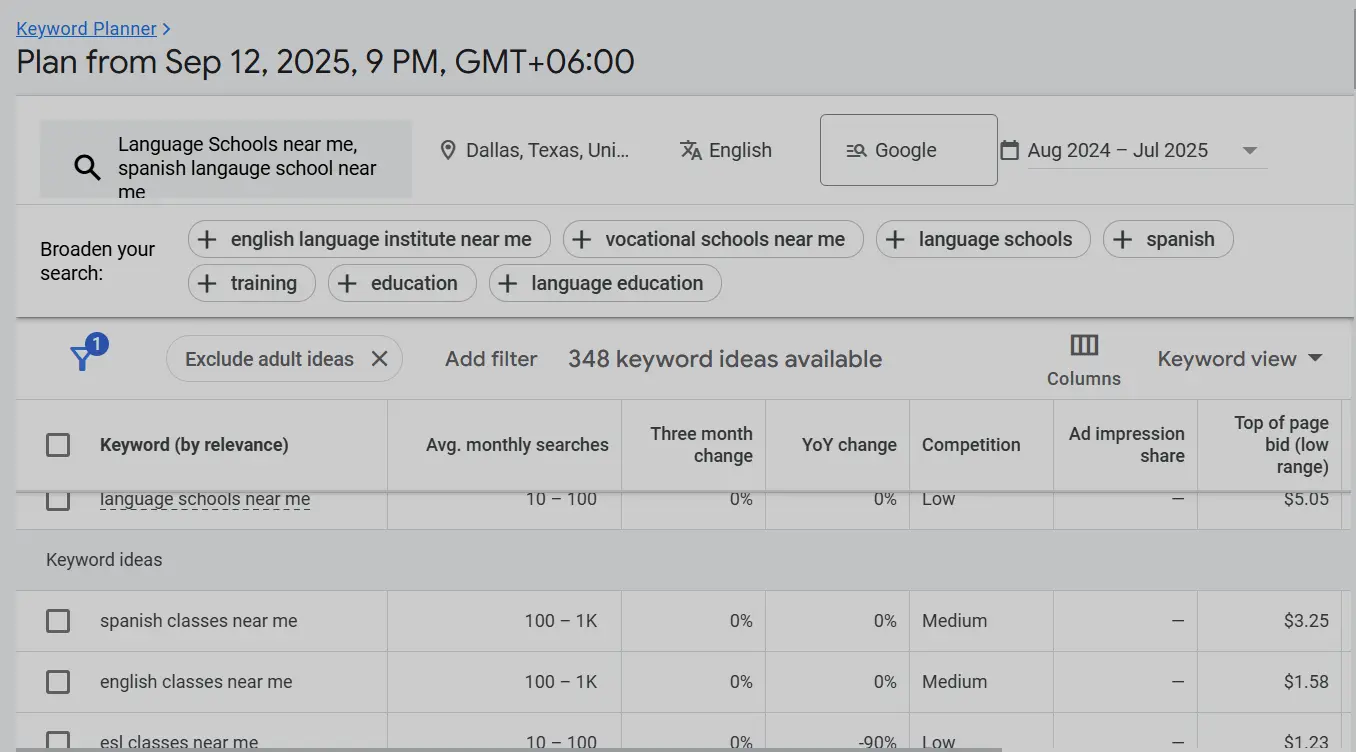Check the box next to english classes near me
1356x752 pixels.
pos(57,682)
